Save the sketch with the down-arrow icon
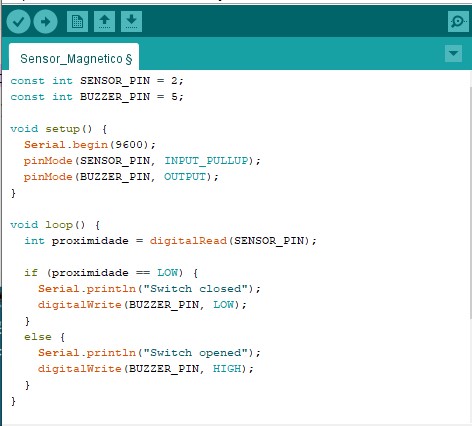 (131, 21)
